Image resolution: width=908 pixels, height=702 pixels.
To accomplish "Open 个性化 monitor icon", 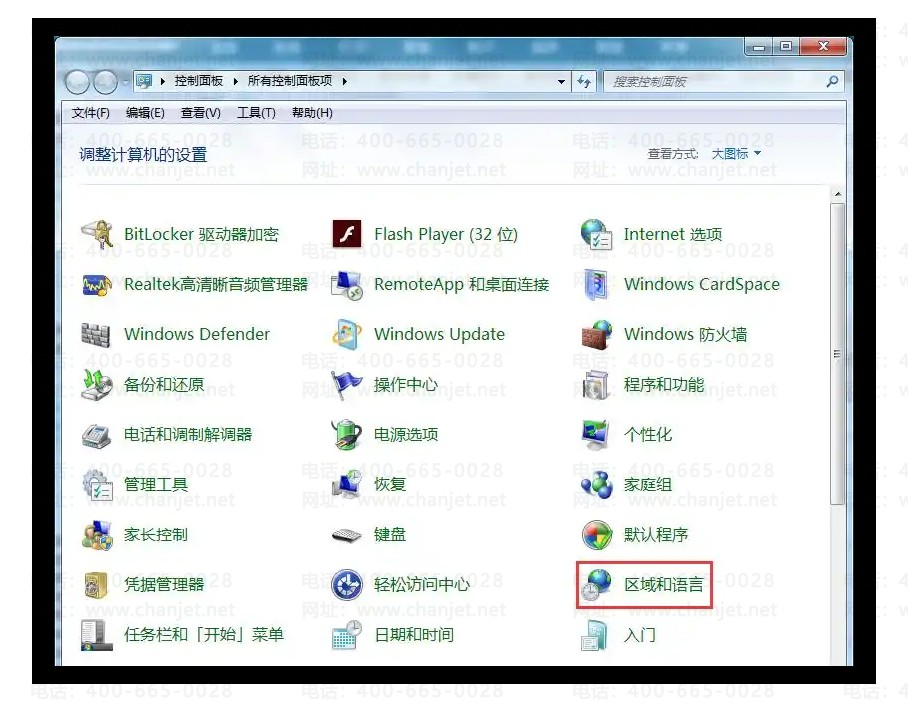I will tap(596, 434).
